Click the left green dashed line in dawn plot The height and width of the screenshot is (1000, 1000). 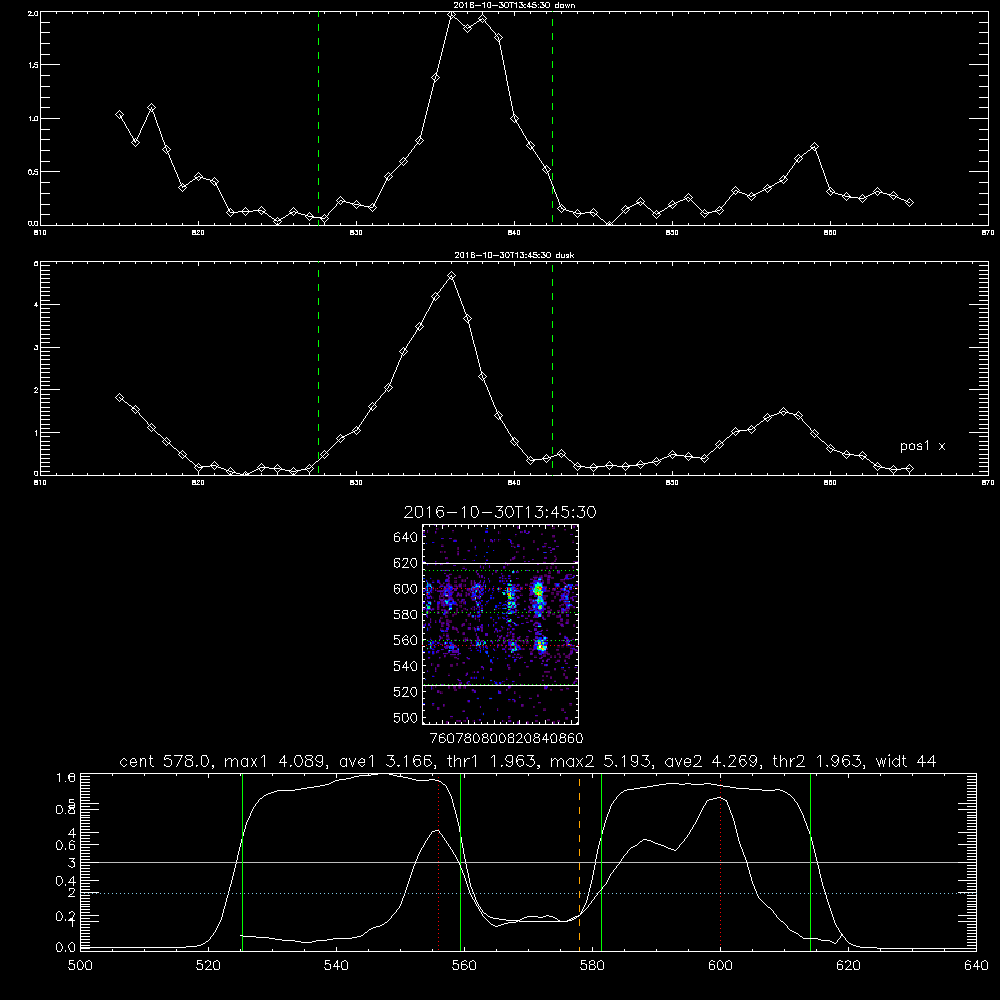click(318, 118)
